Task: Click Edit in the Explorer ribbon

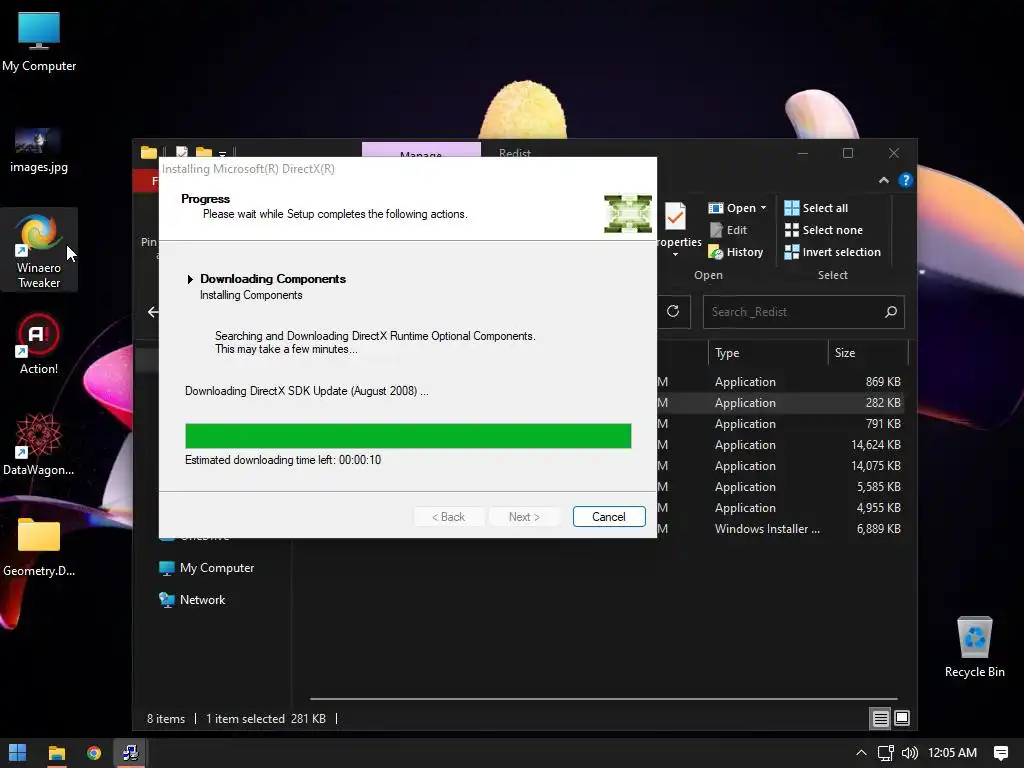Action: [728, 230]
